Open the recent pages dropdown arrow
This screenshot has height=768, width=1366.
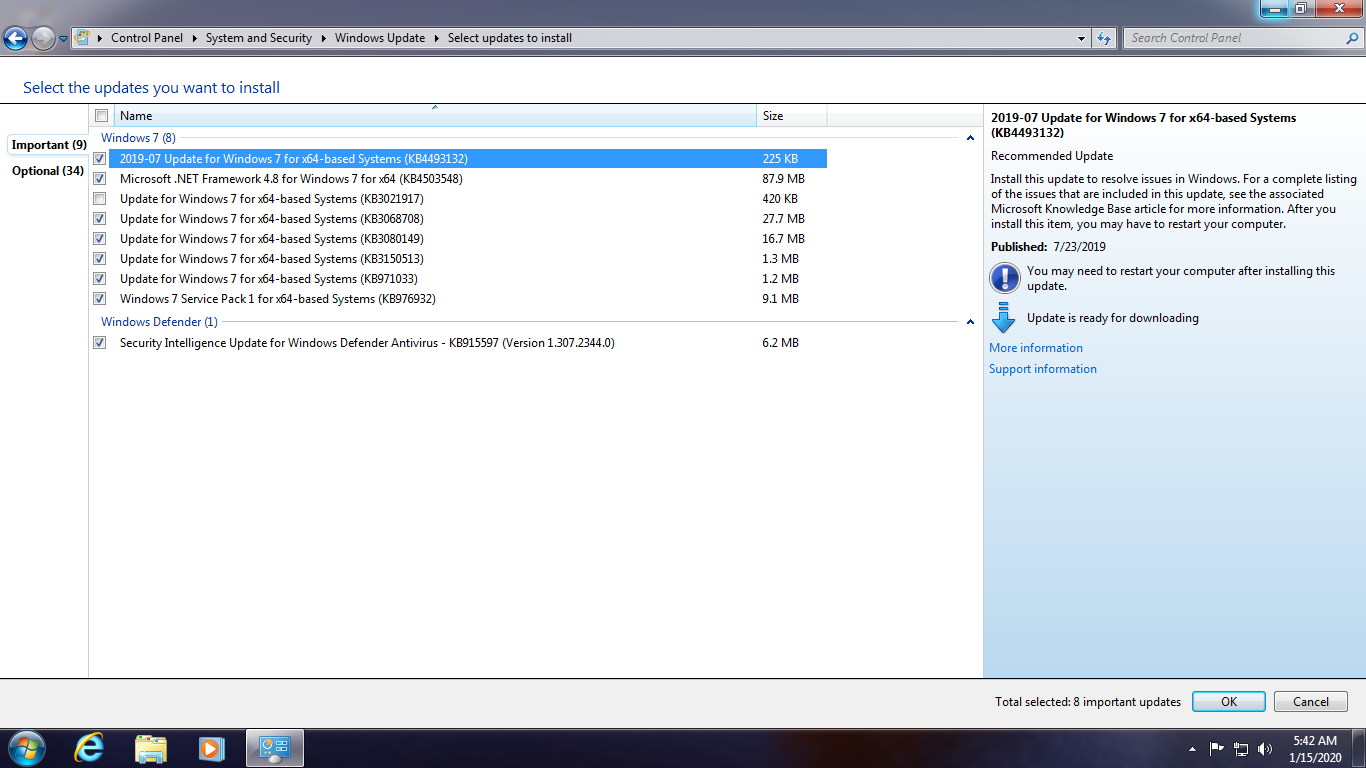coord(64,39)
